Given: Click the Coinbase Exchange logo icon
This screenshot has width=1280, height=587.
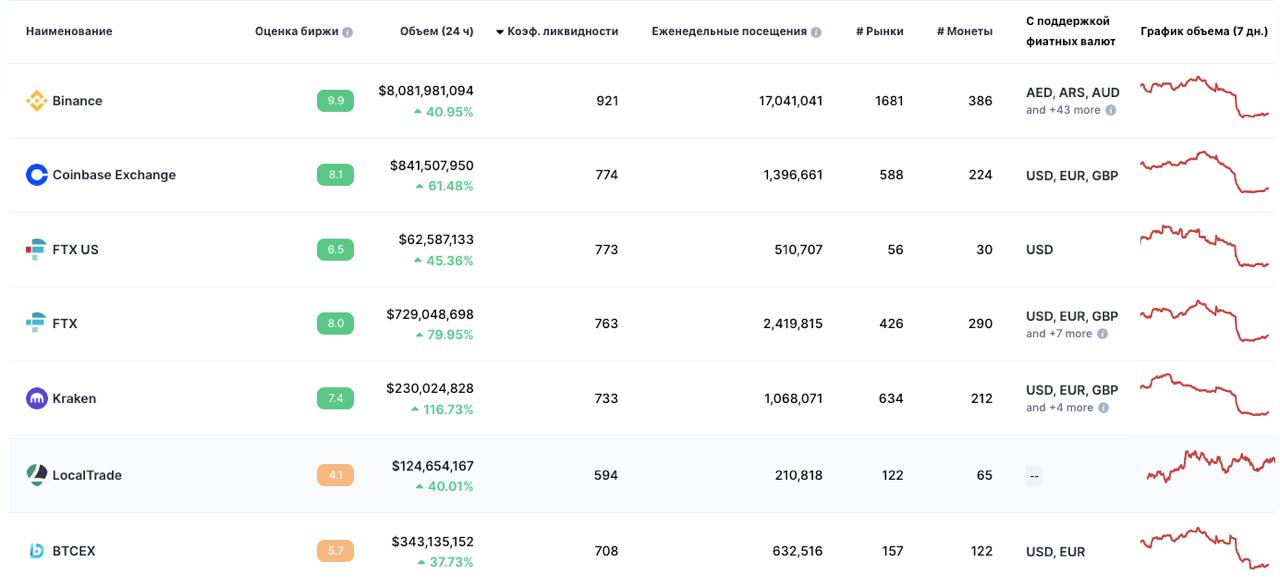Looking at the screenshot, I should click(36, 175).
